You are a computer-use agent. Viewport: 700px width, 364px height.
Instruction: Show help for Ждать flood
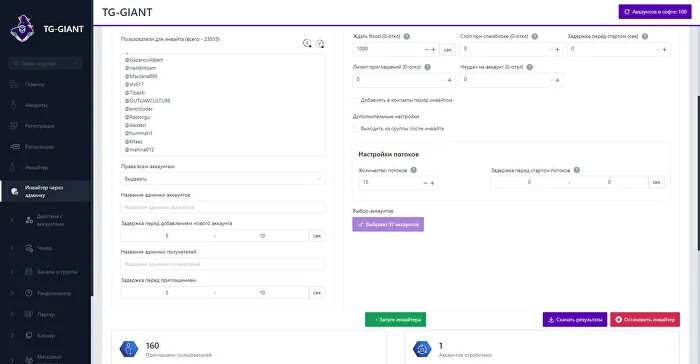[x=407, y=37]
